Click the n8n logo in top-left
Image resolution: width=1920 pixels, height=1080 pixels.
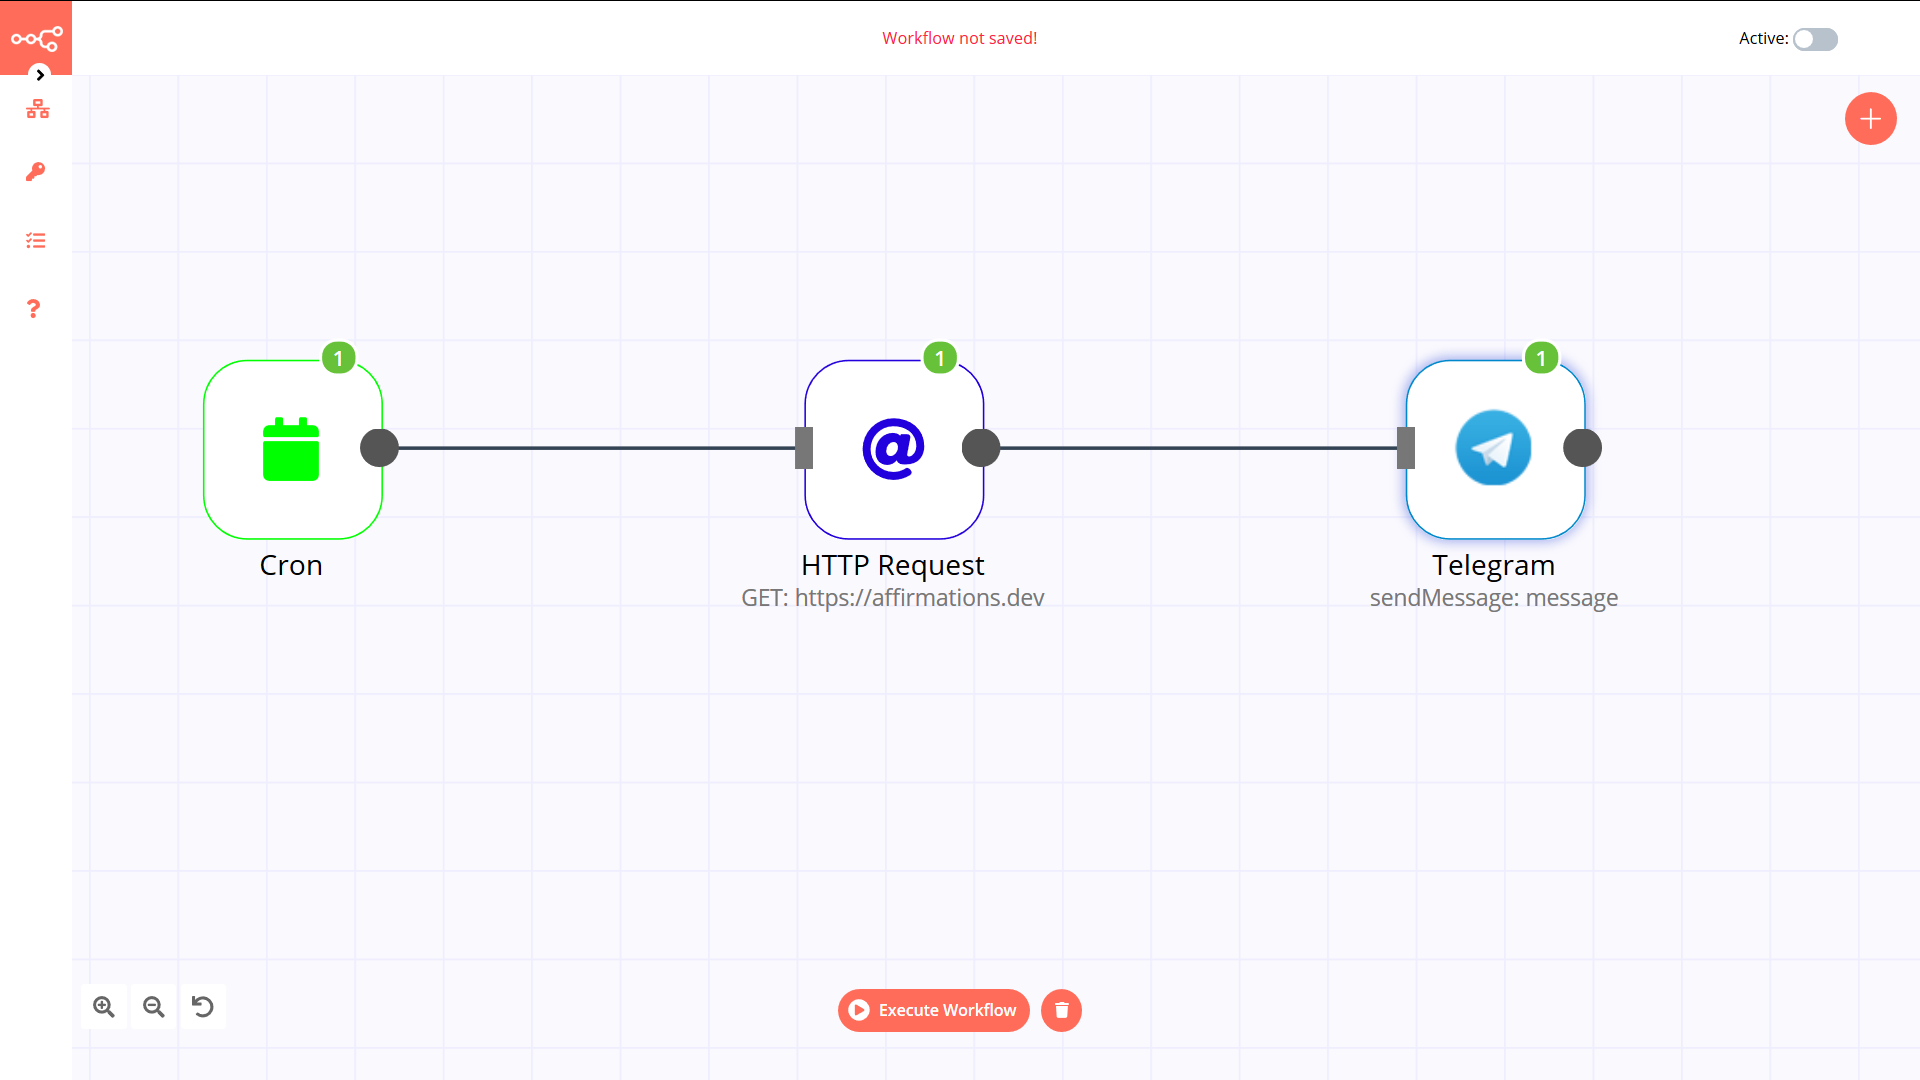tap(36, 37)
